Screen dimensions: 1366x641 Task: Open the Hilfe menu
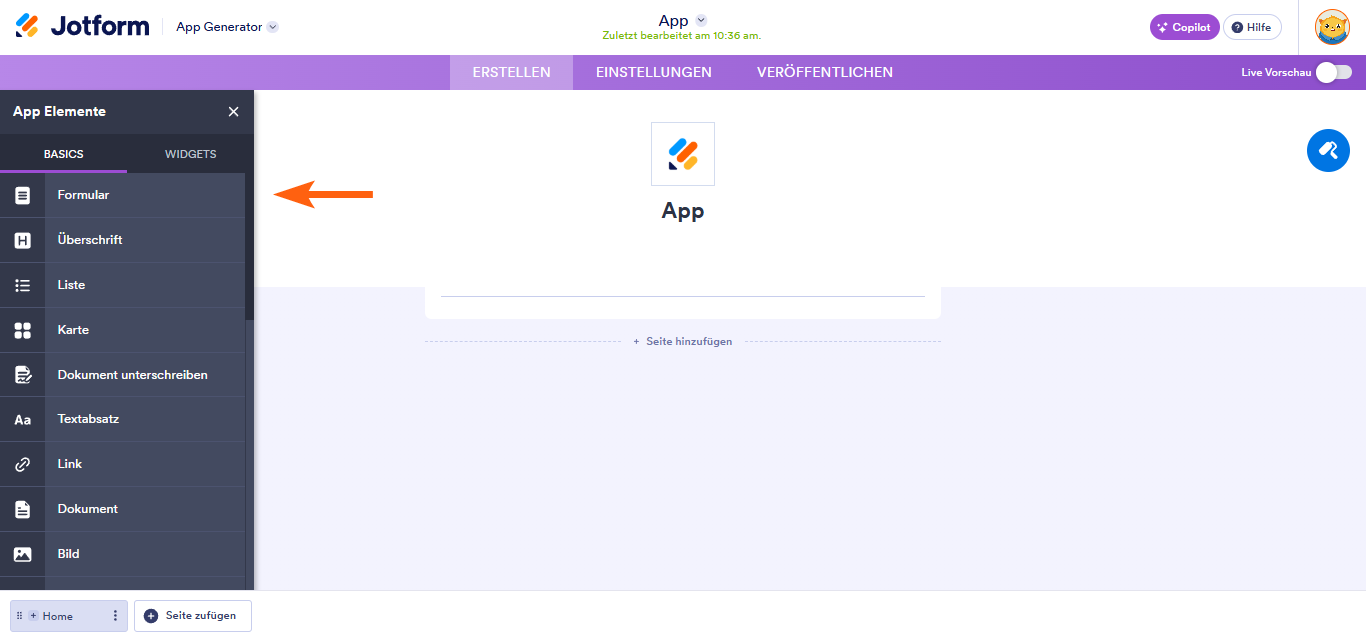(x=1252, y=27)
